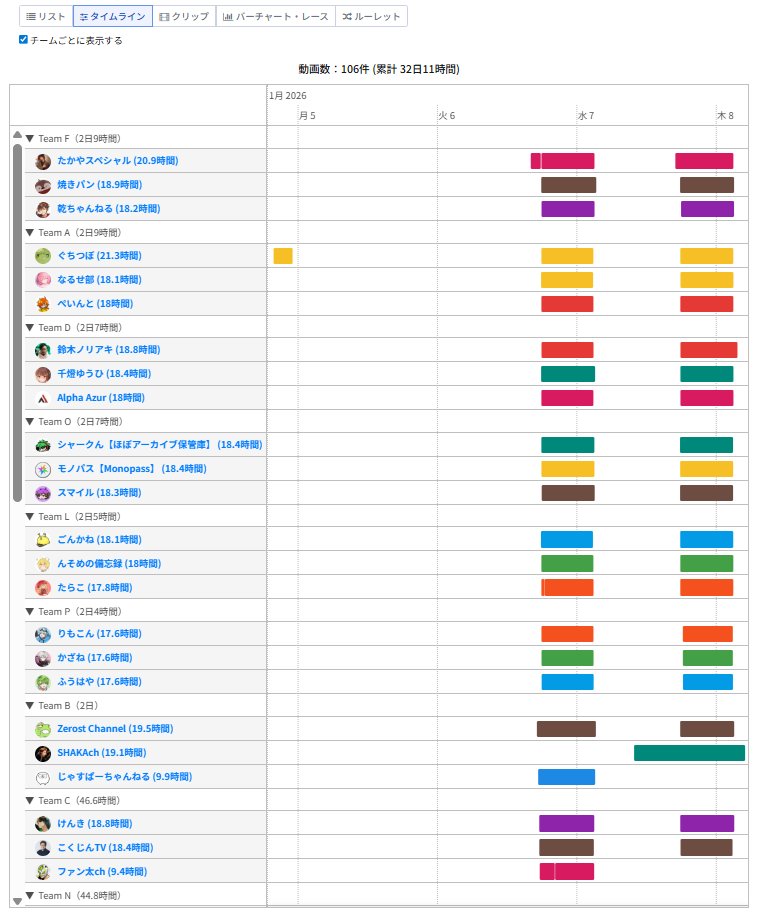Click SHAKACh avatar icon
761x917 pixels.
pyautogui.click(x=43, y=753)
